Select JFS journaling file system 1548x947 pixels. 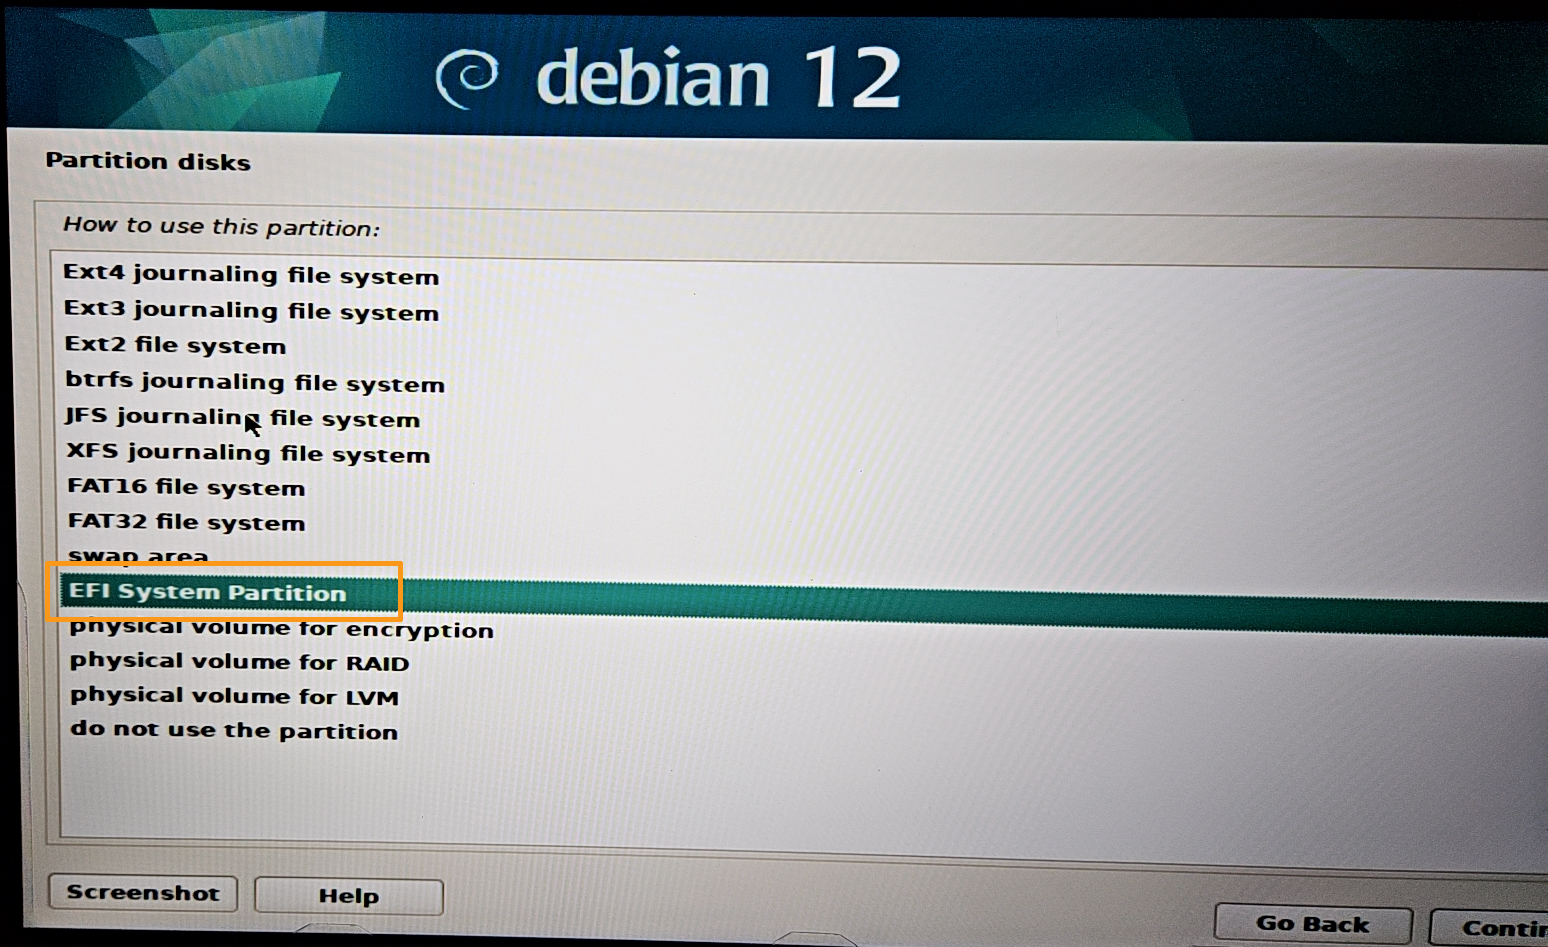click(x=242, y=418)
